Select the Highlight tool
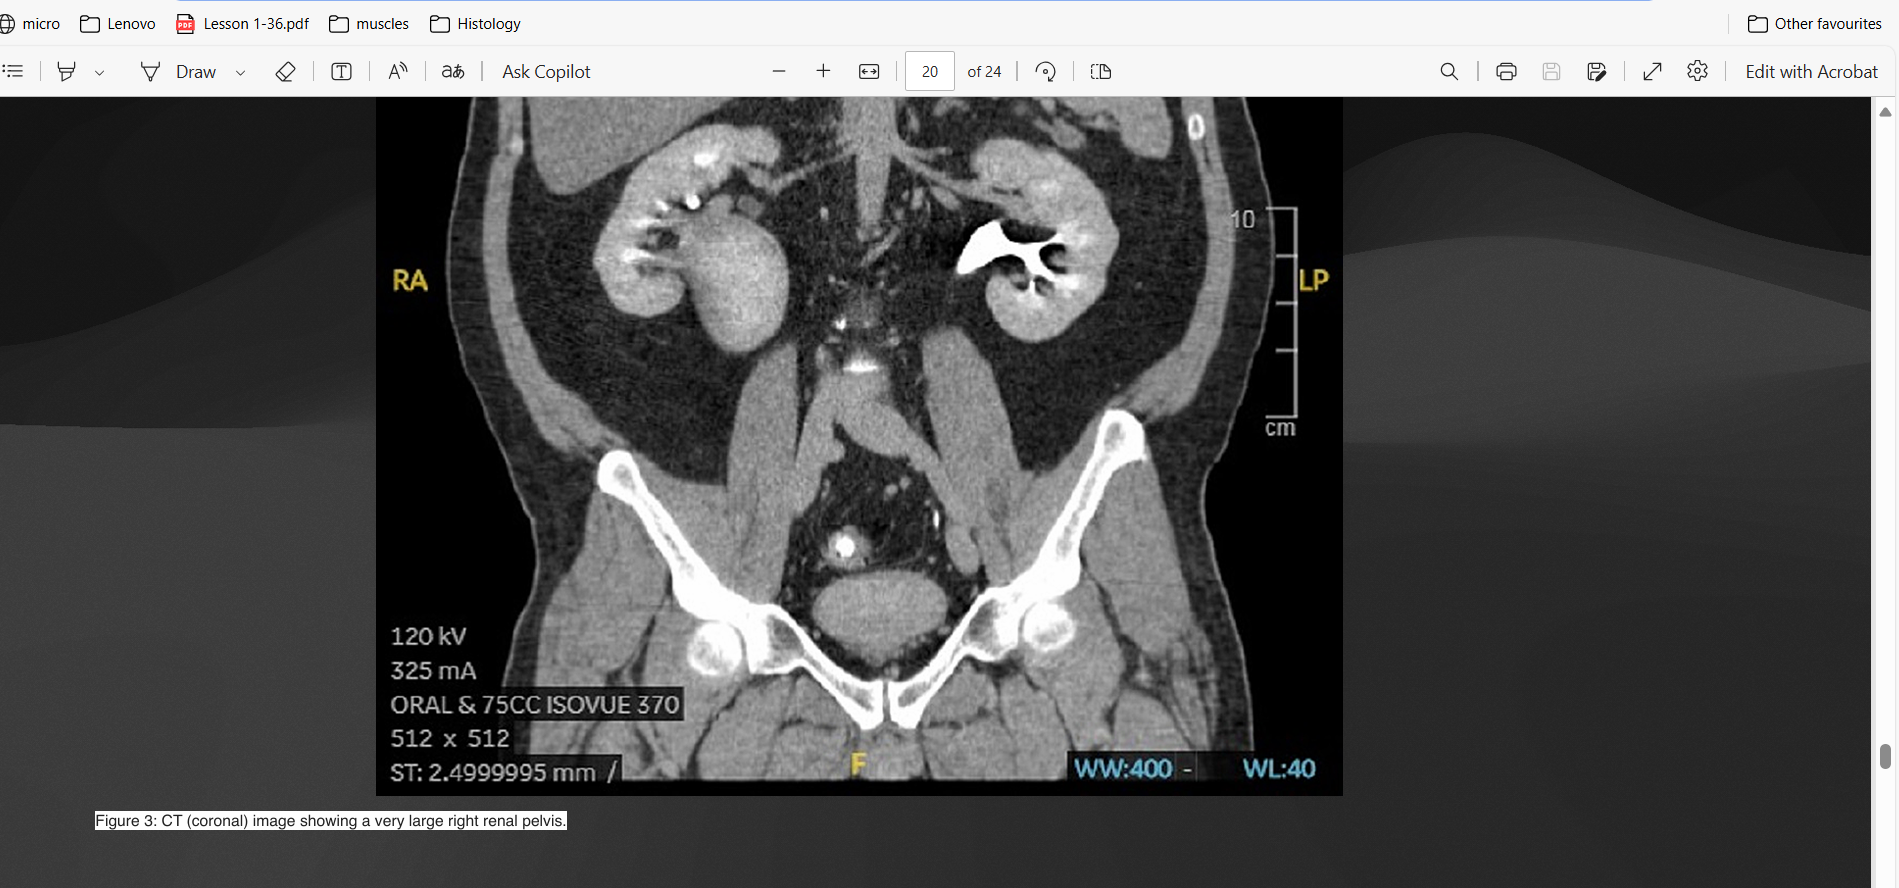The width and height of the screenshot is (1899, 888). [66, 71]
